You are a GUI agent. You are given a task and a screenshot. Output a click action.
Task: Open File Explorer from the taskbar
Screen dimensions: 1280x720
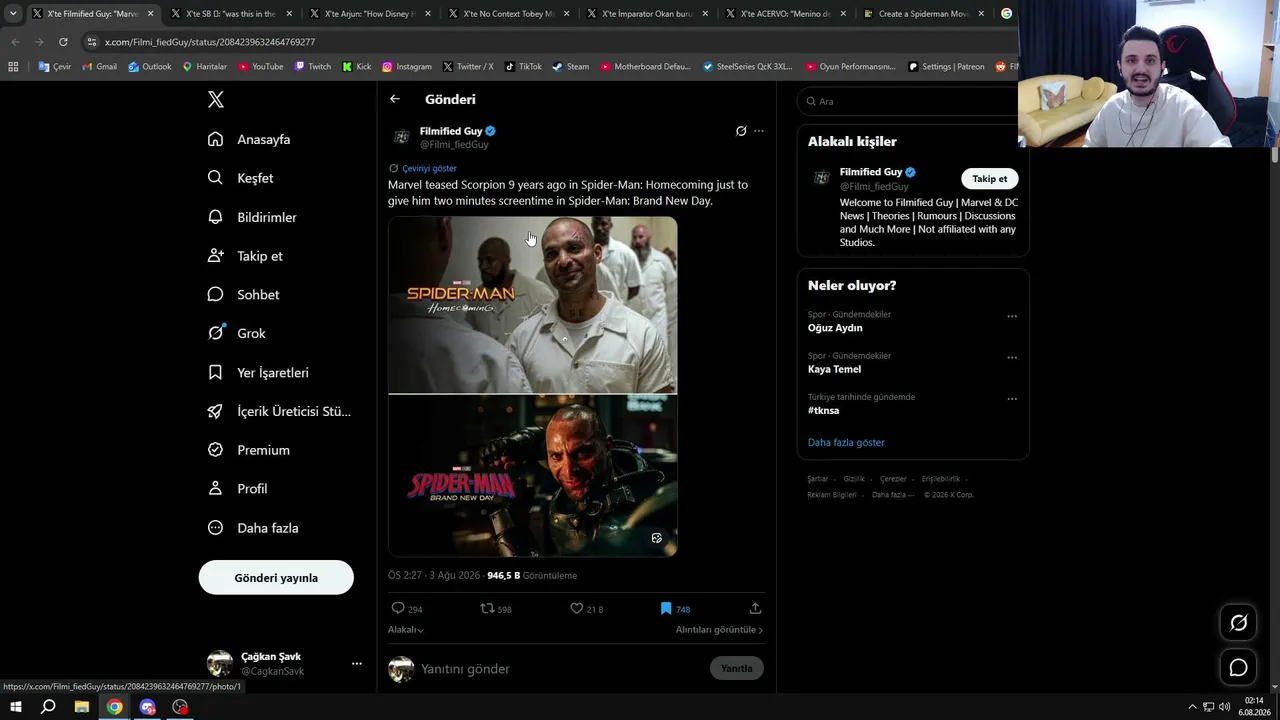[82, 707]
